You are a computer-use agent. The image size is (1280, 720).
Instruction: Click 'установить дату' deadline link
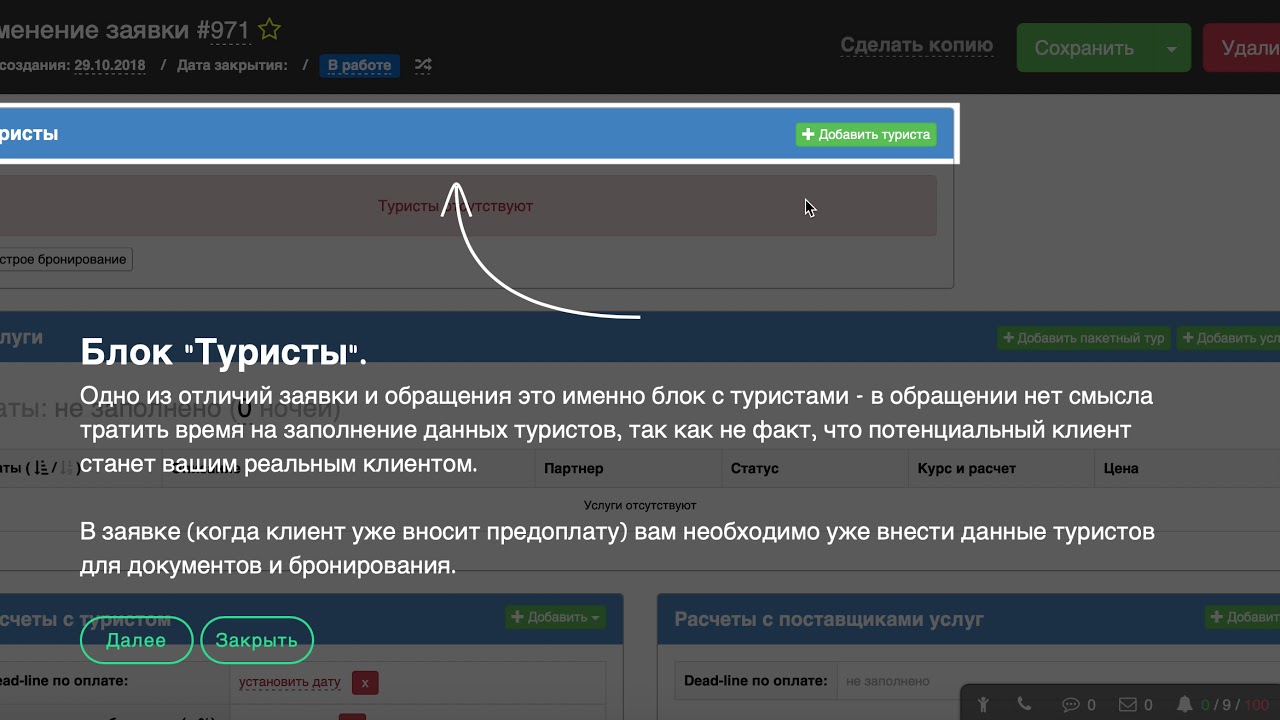point(290,682)
